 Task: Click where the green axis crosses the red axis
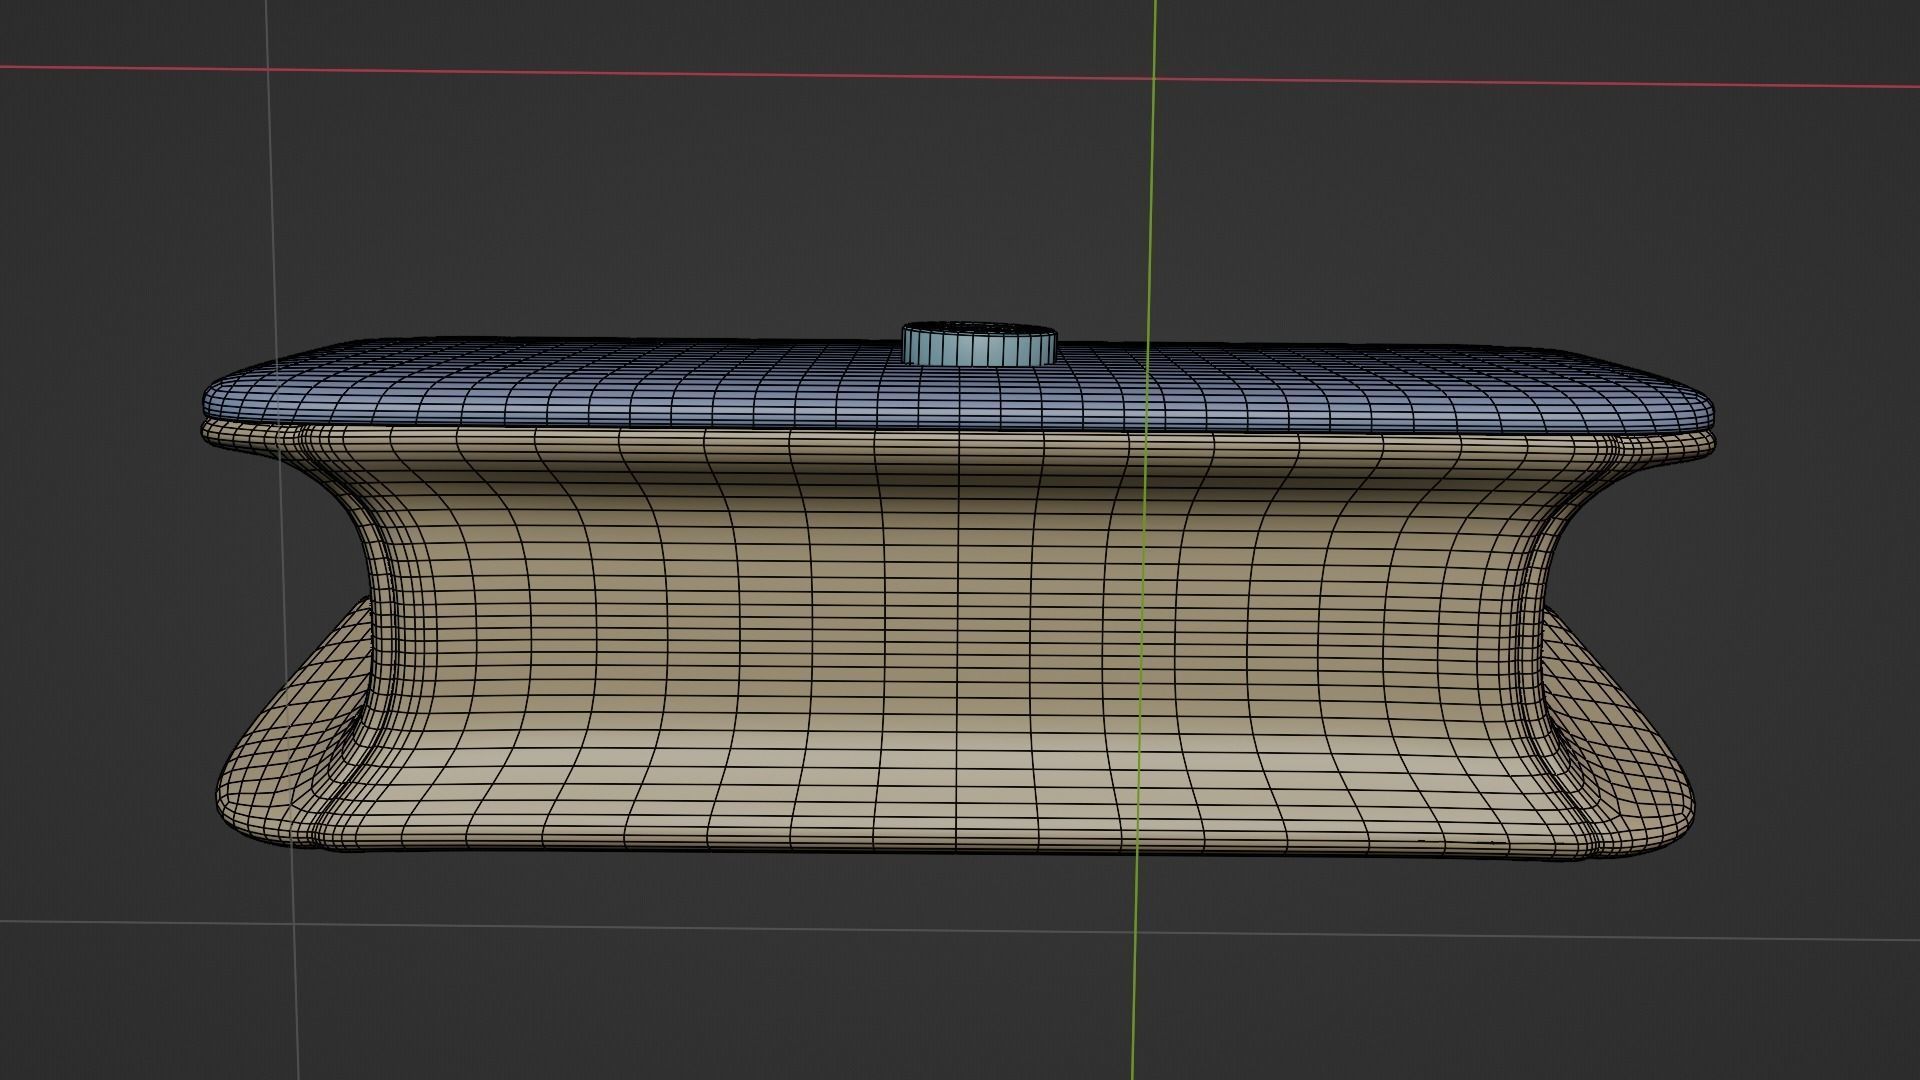coord(1155,79)
